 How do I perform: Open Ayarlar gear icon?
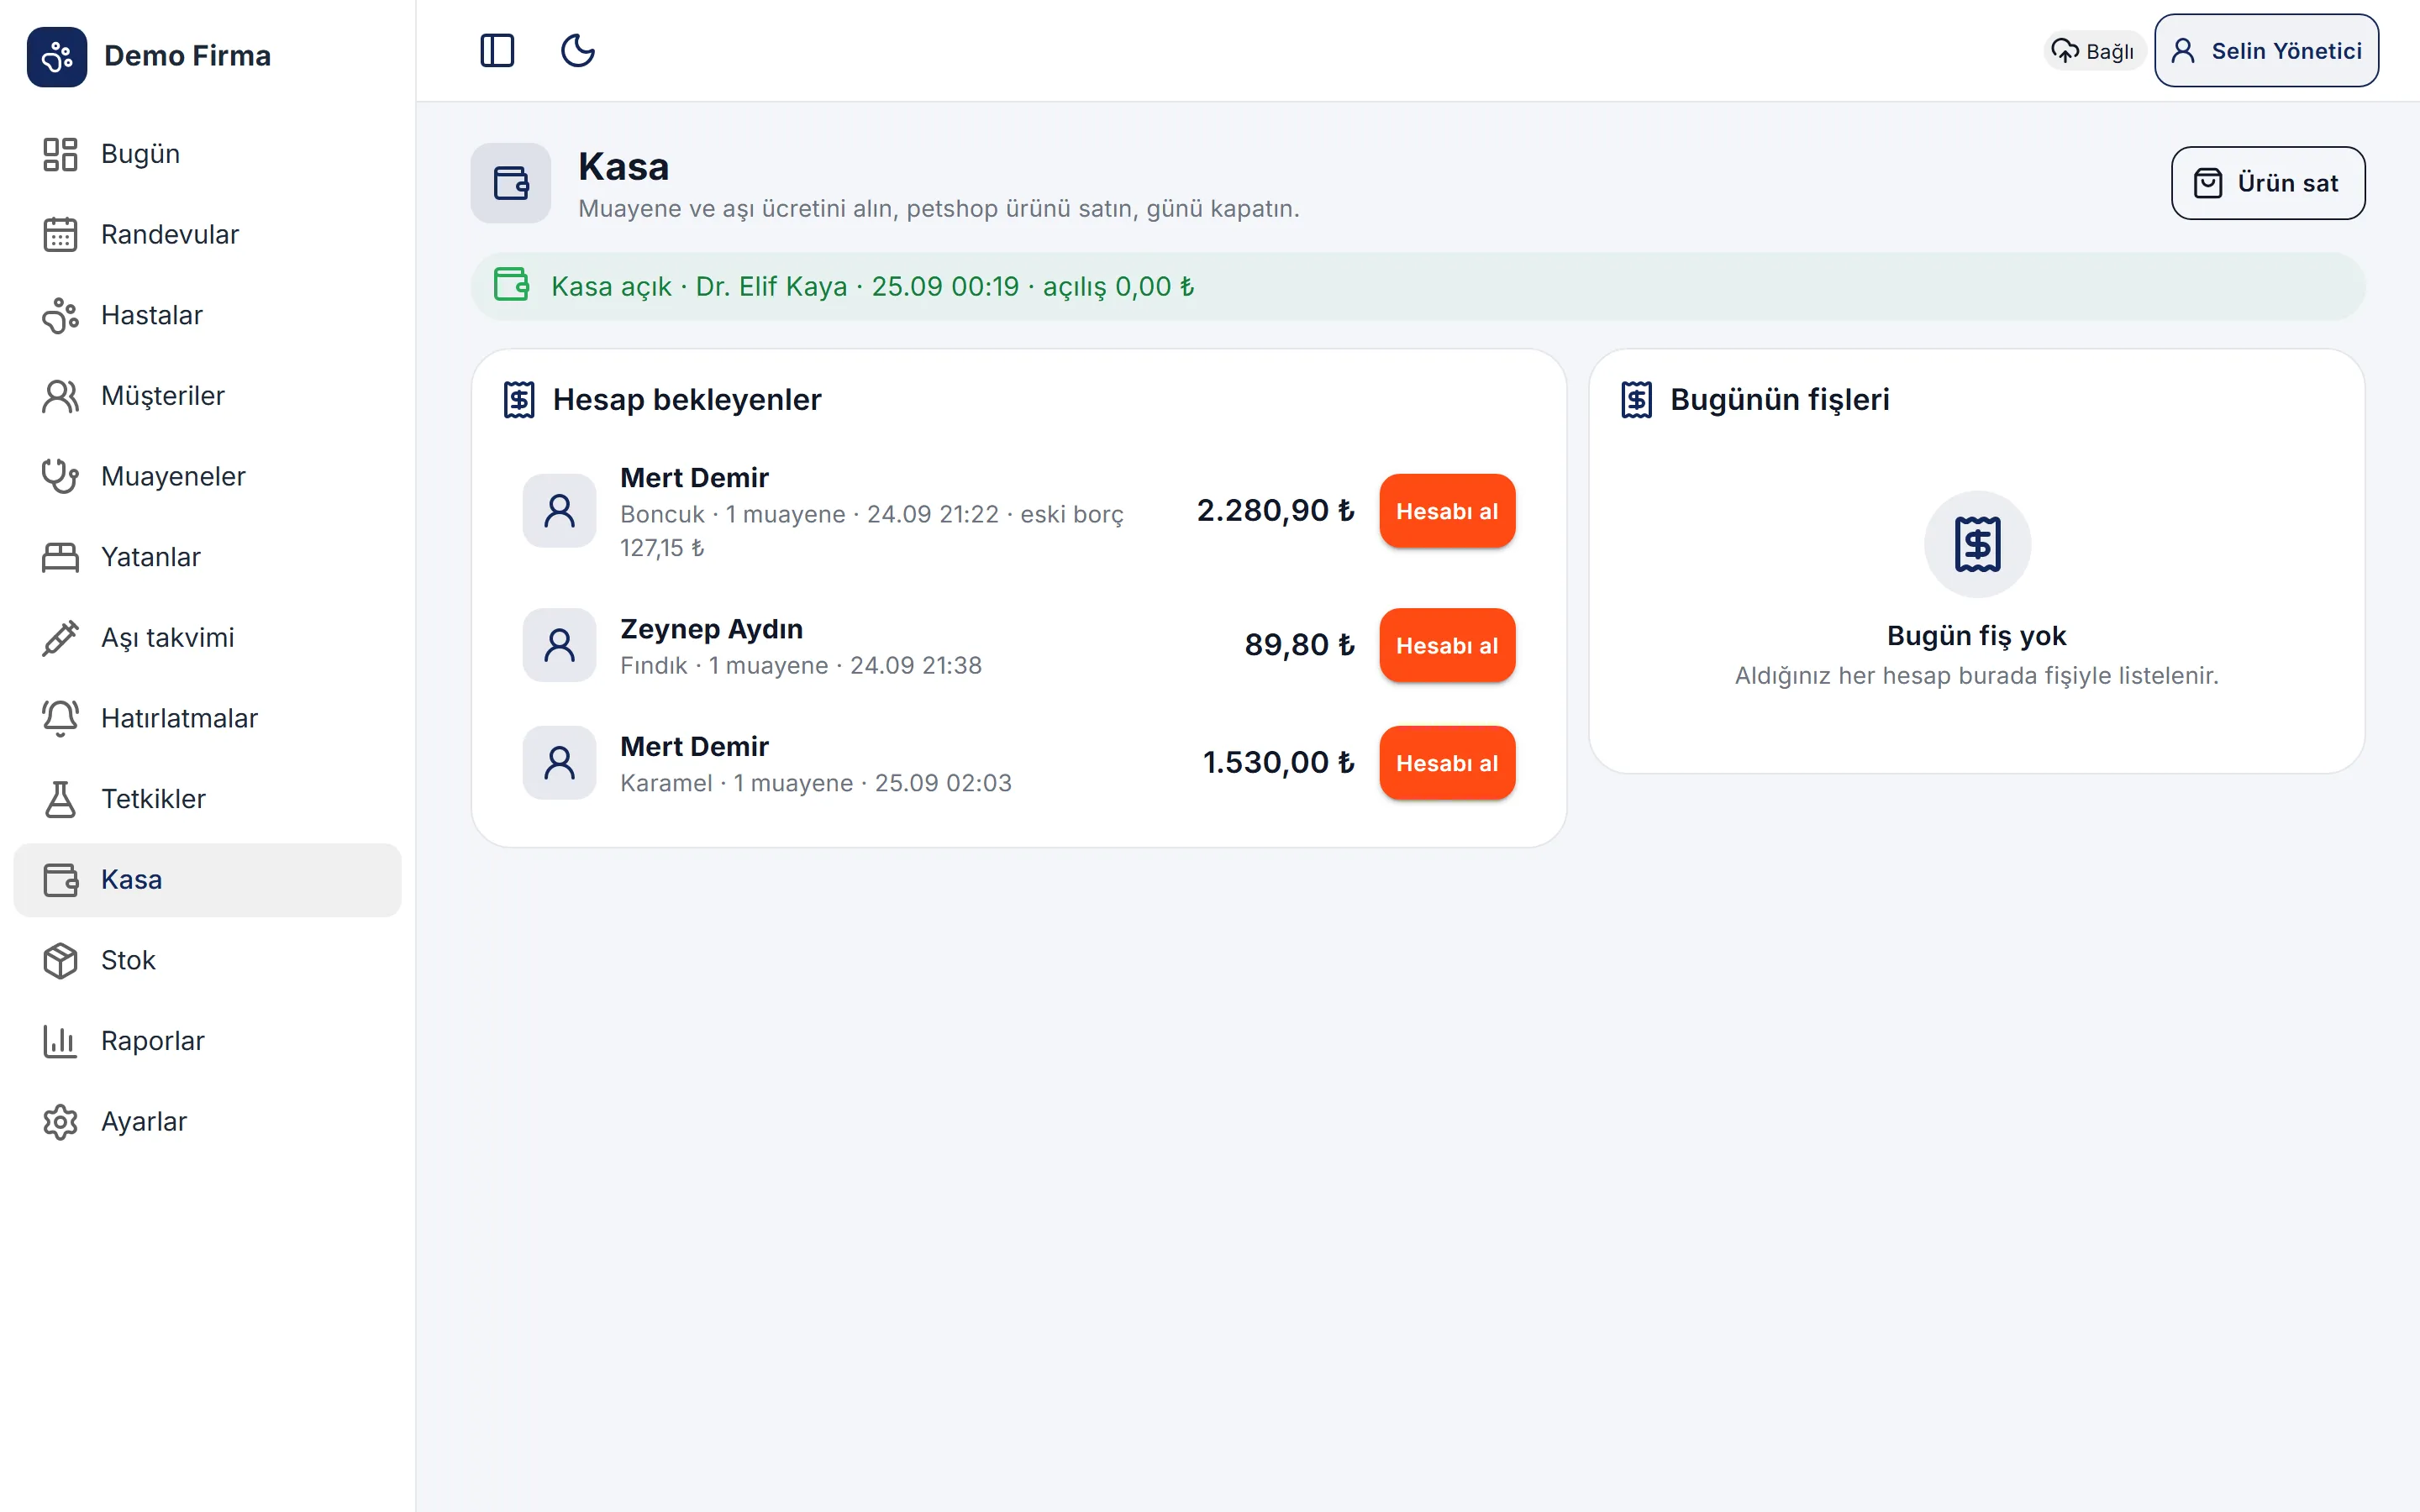pos(60,1122)
